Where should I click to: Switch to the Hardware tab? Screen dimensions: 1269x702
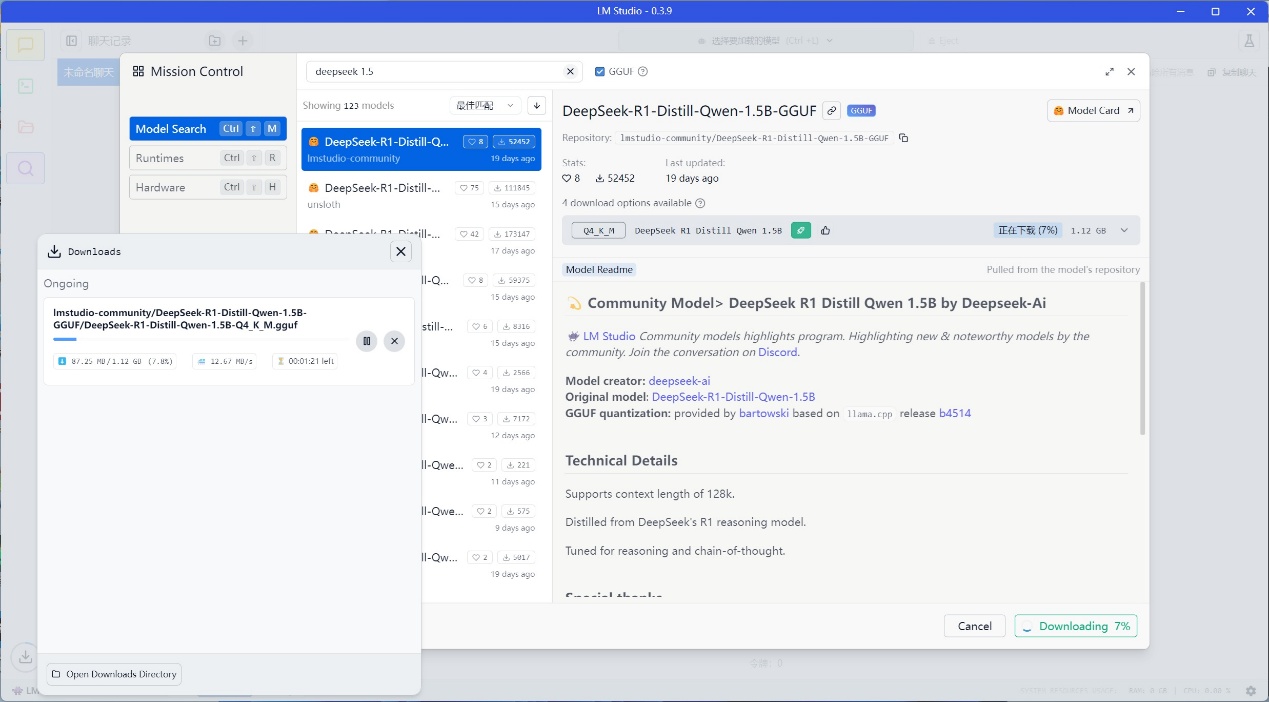[208, 187]
